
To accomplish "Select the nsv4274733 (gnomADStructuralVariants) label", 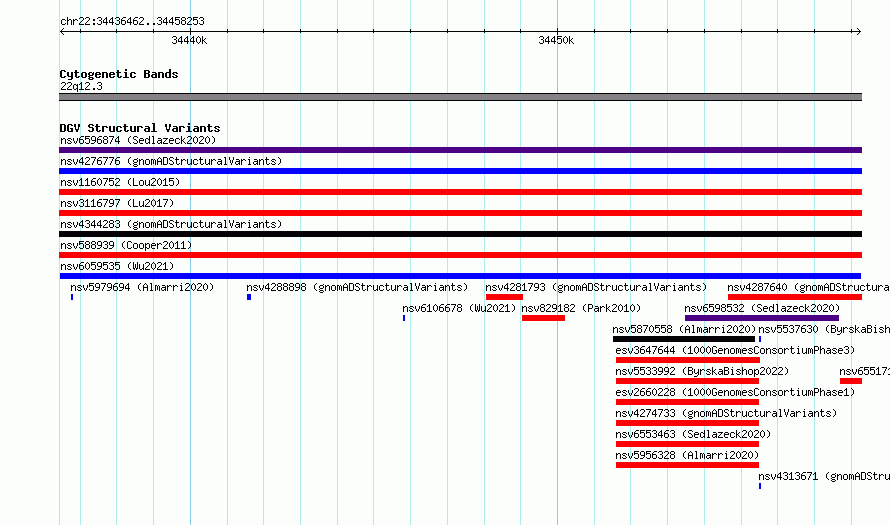I will 726,413.
